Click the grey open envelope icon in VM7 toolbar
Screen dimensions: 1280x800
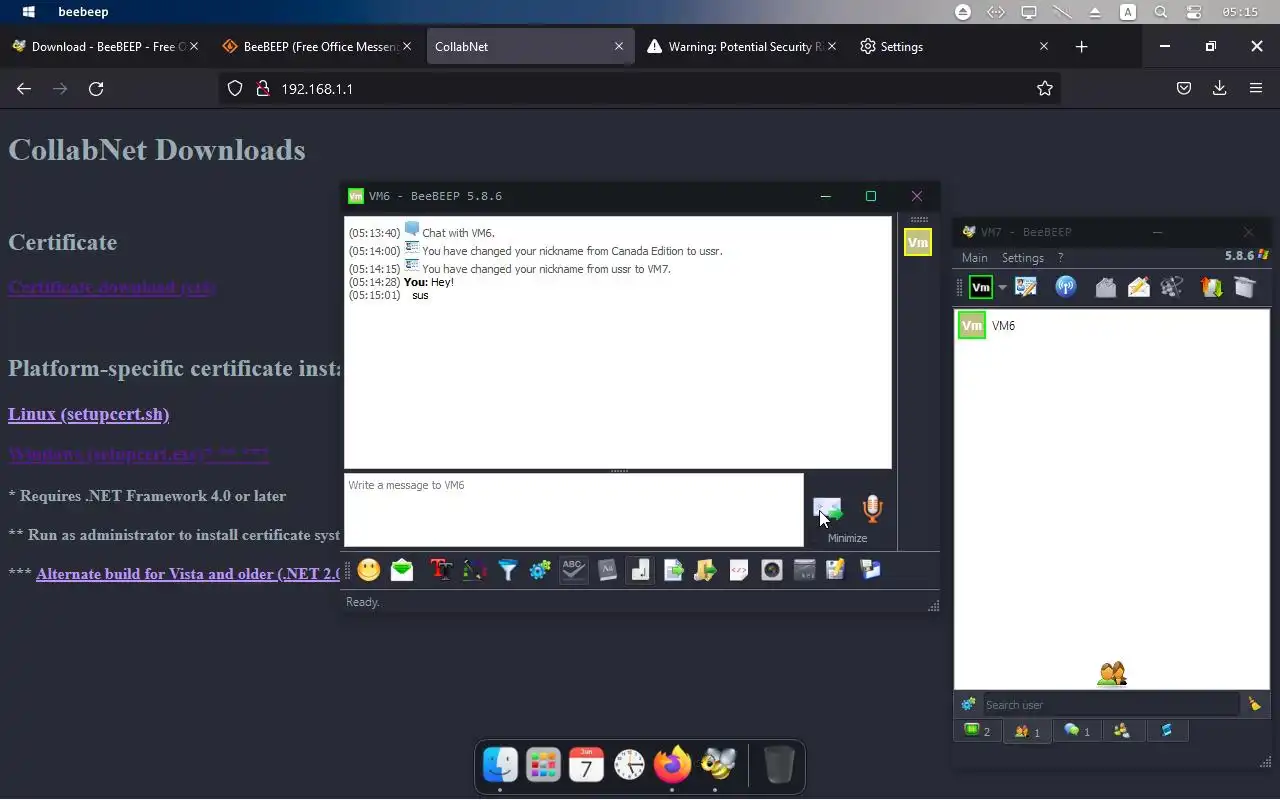(1105, 288)
